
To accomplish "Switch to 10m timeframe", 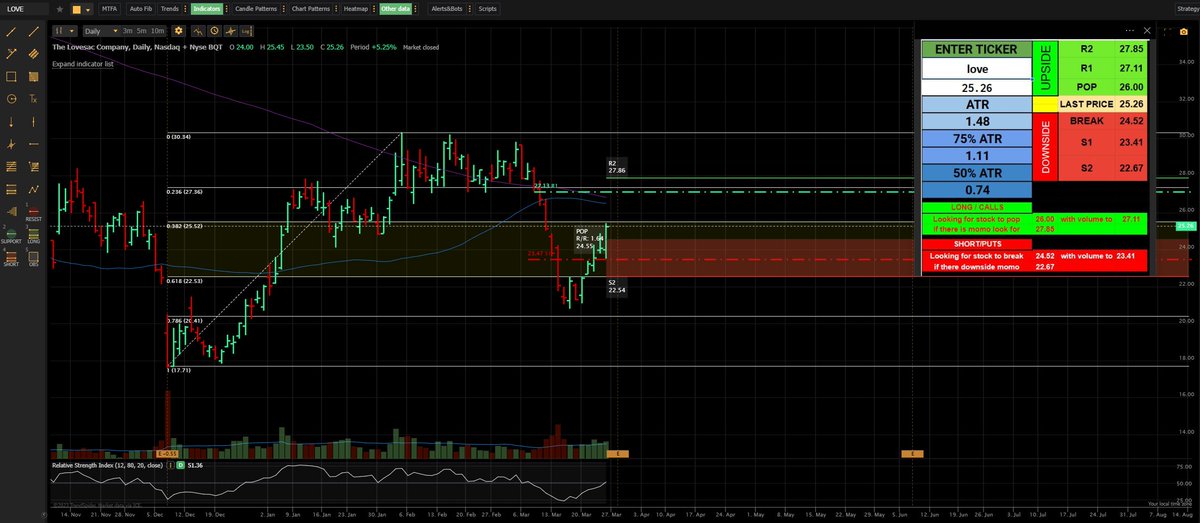I will (157, 31).
